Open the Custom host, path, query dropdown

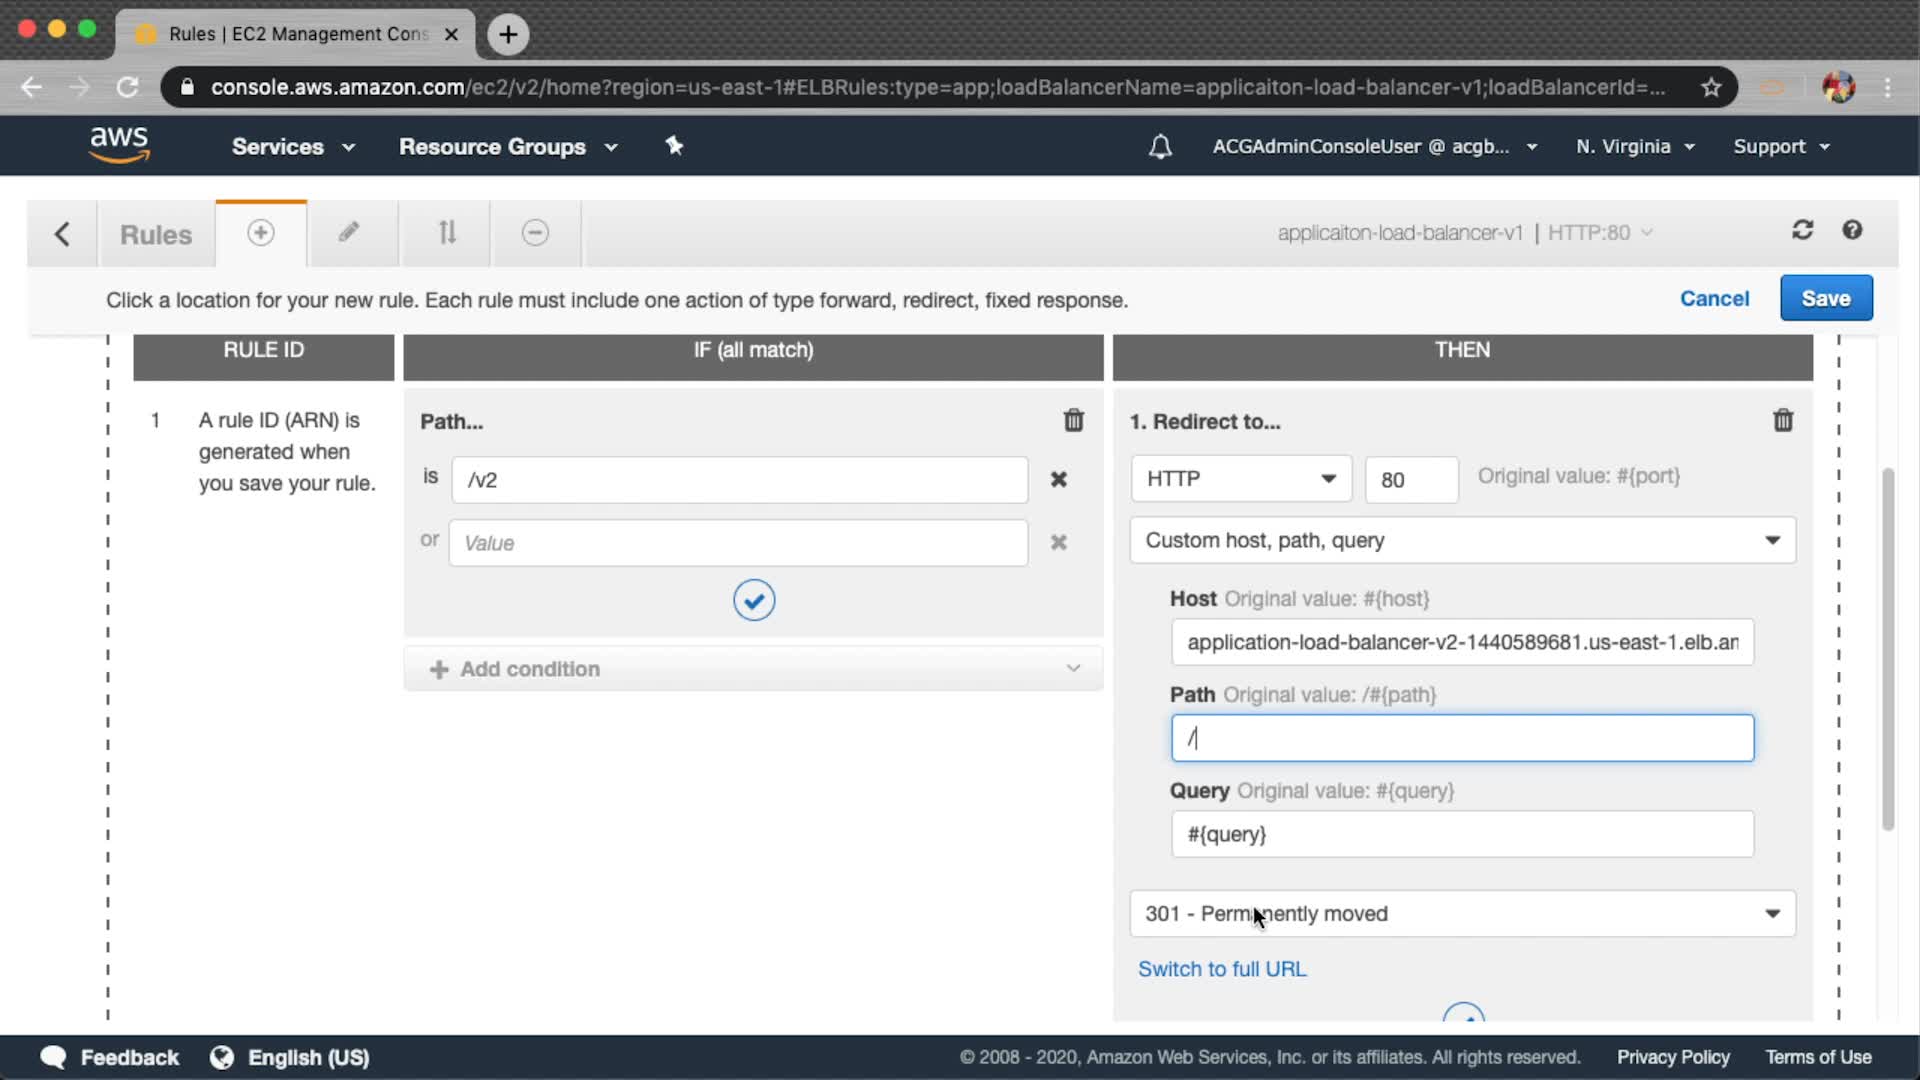(x=1462, y=541)
